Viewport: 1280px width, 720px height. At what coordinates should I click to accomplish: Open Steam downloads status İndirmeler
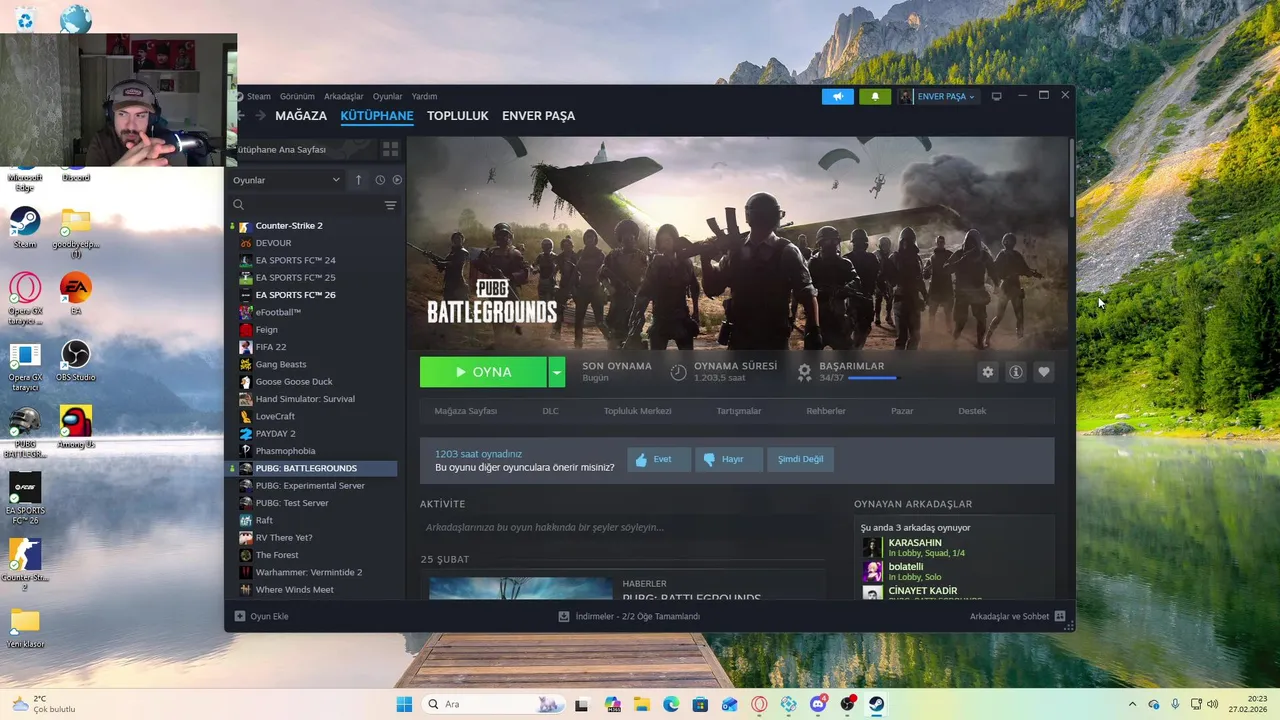coord(629,616)
